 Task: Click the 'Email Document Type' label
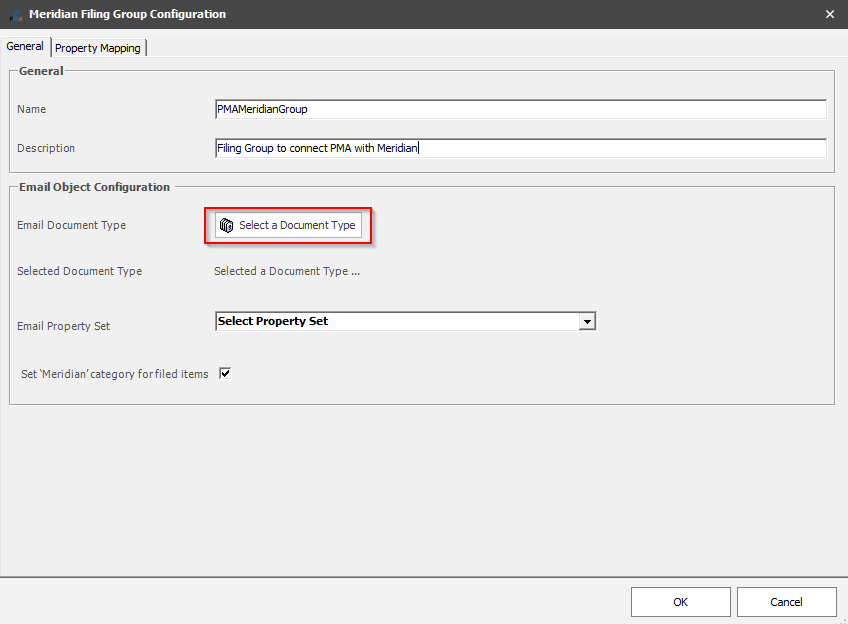pyautogui.click(x=71, y=225)
